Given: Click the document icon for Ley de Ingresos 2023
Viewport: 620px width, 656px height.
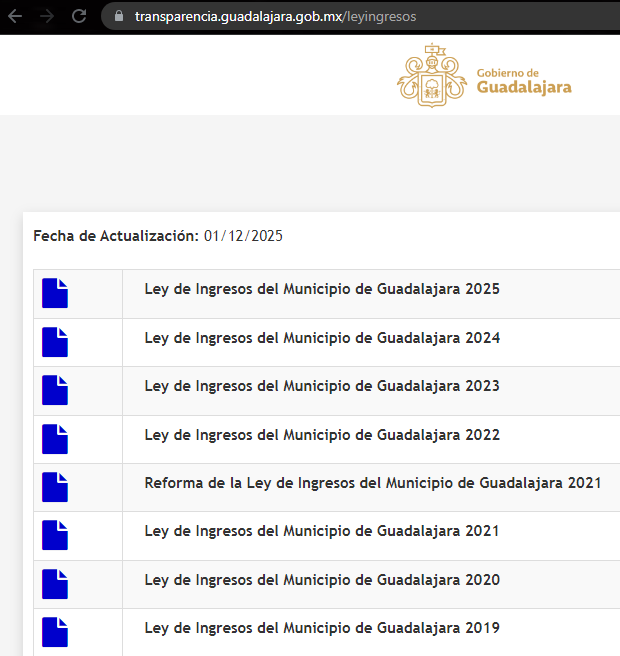Looking at the screenshot, I should coord(55,390).
